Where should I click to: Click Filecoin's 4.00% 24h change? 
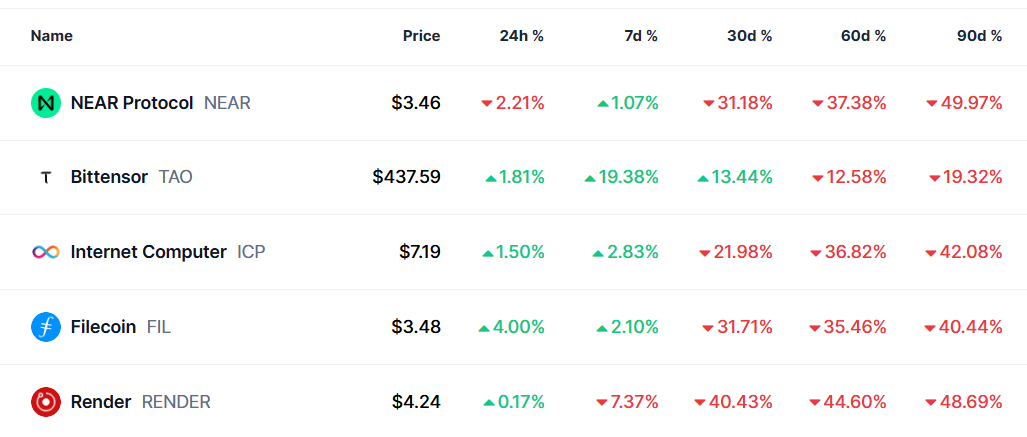tap(517, 327)
